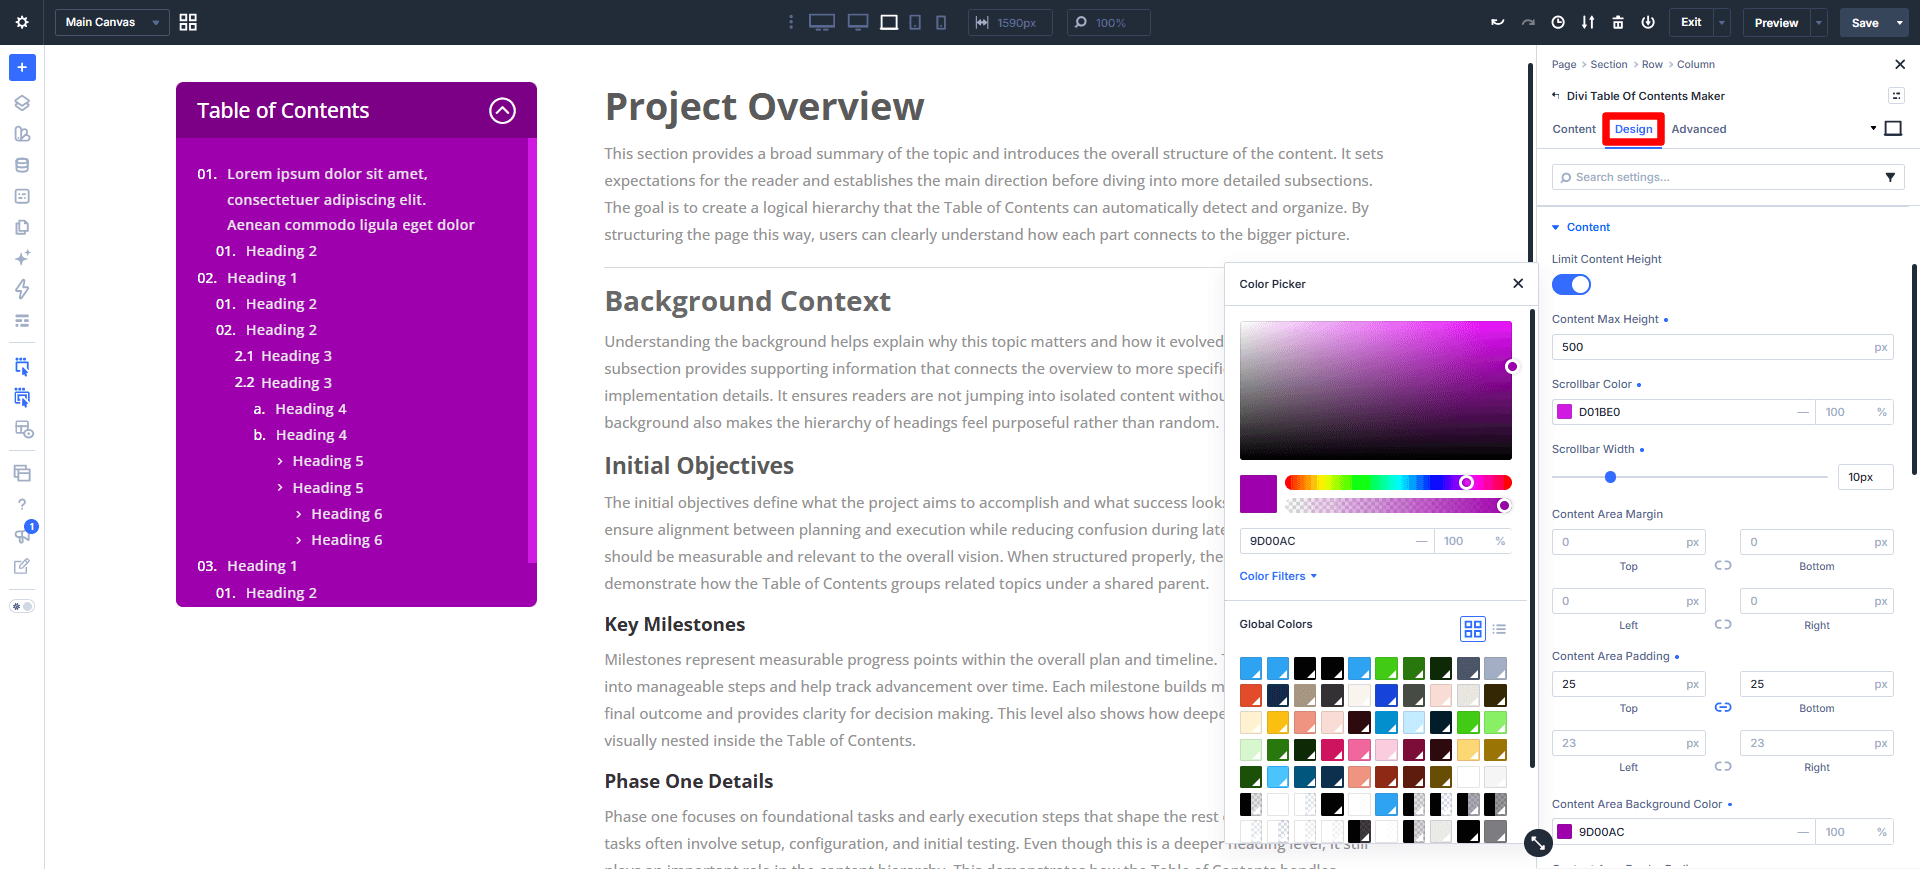Click the back arrow beside Divi Table Of Contents Maker
Image resolution: width=1920 pixels, height=869 pixels.
(x=1555, y=96)
